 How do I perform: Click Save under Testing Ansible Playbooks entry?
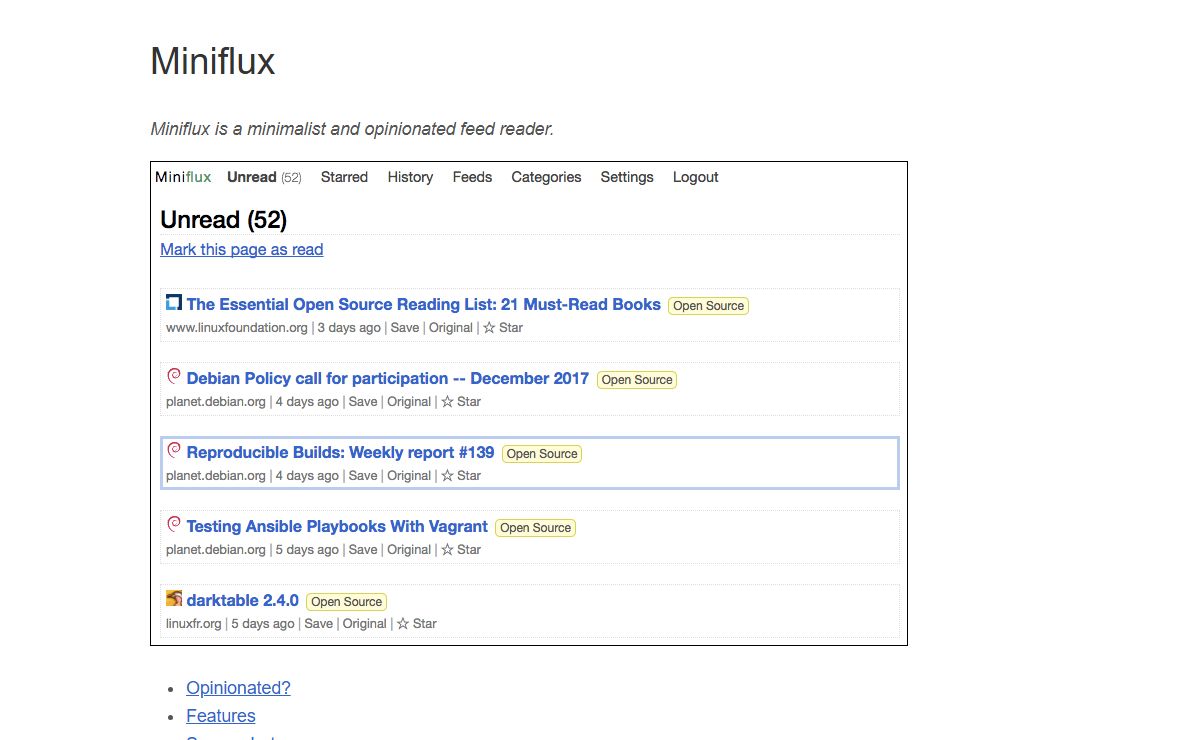(363, 550)
